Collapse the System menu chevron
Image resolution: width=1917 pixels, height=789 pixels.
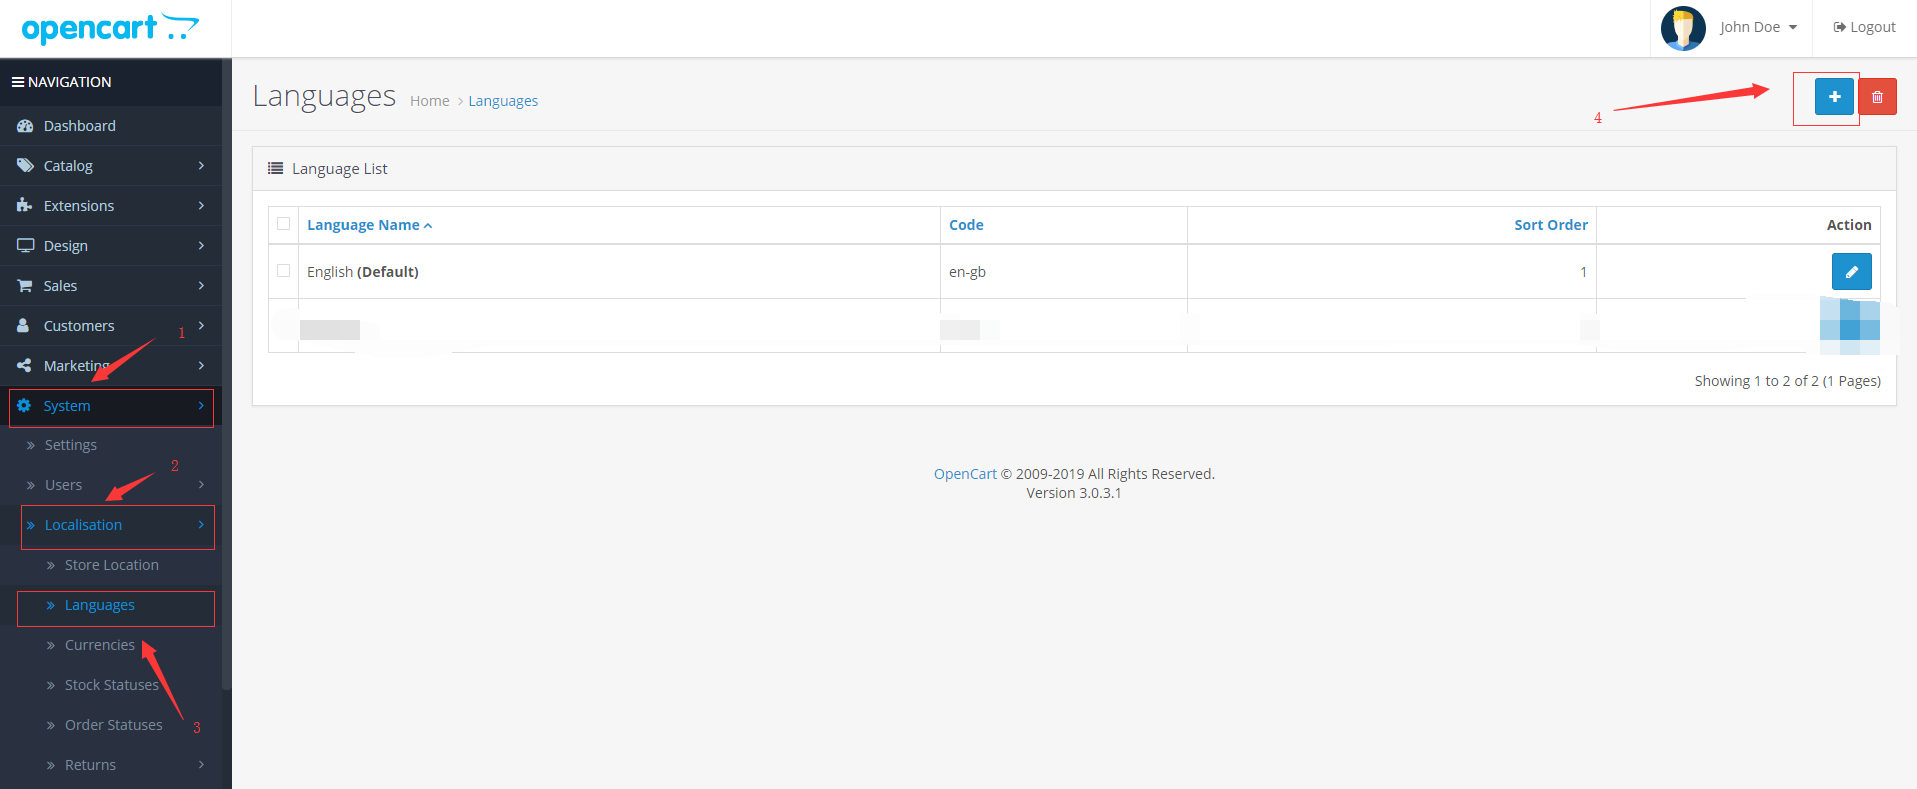pos(201,406)
